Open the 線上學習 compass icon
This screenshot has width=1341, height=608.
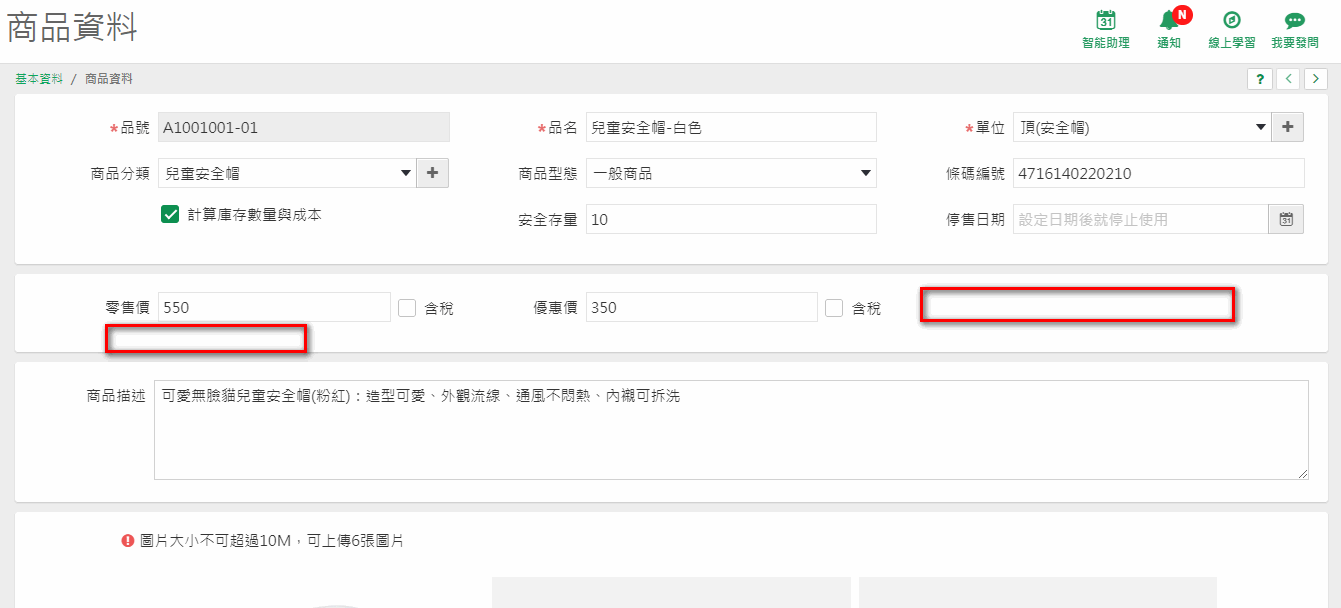coord(1232,20)
